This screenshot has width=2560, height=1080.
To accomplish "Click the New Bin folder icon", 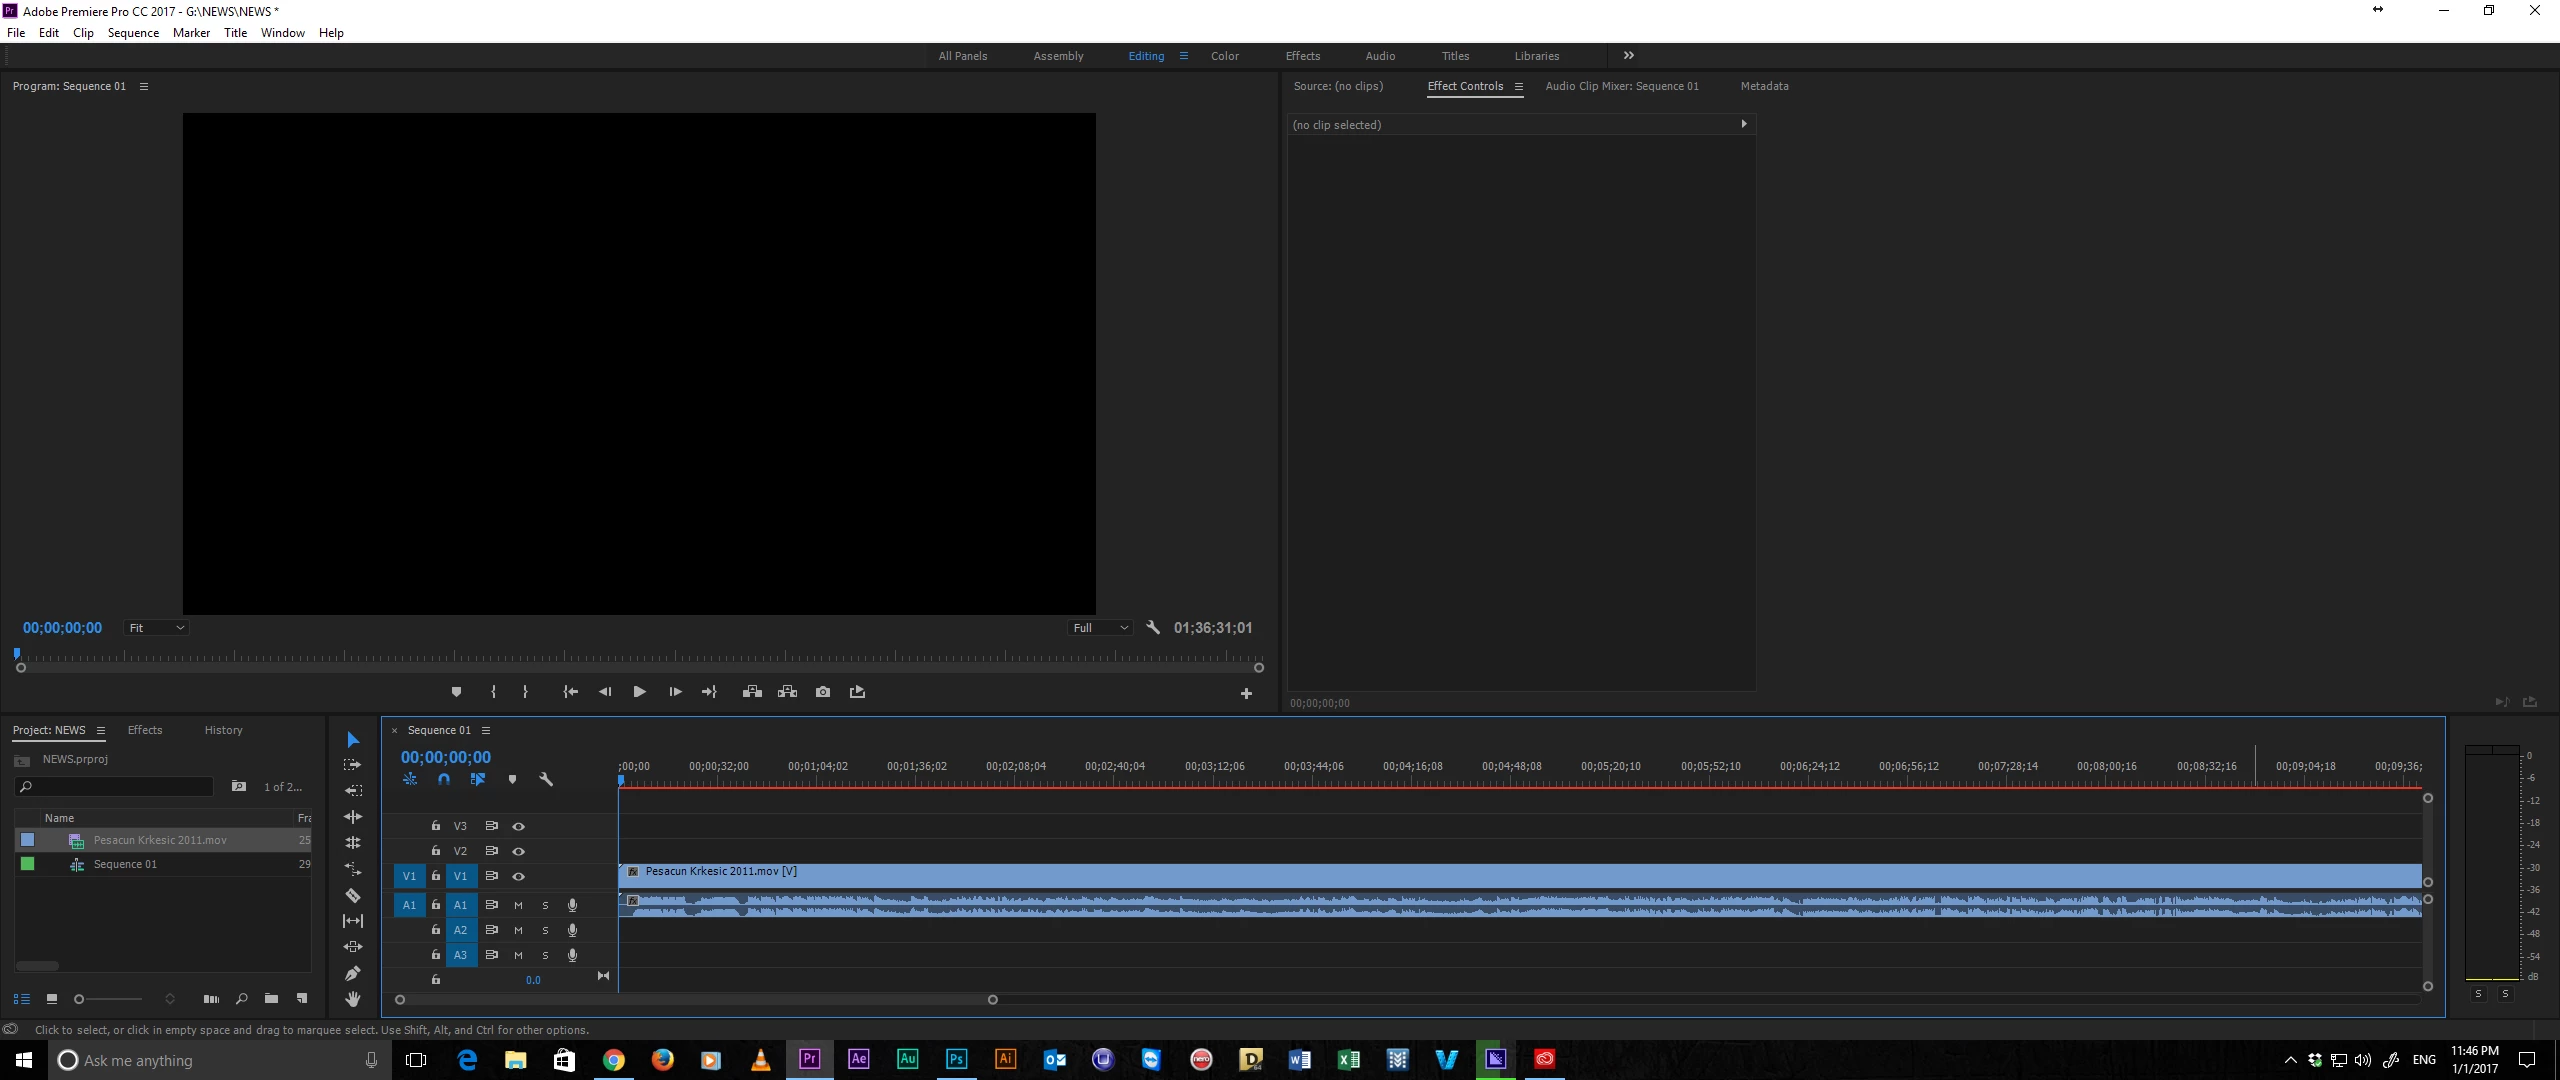I will (x=271, y=998).
